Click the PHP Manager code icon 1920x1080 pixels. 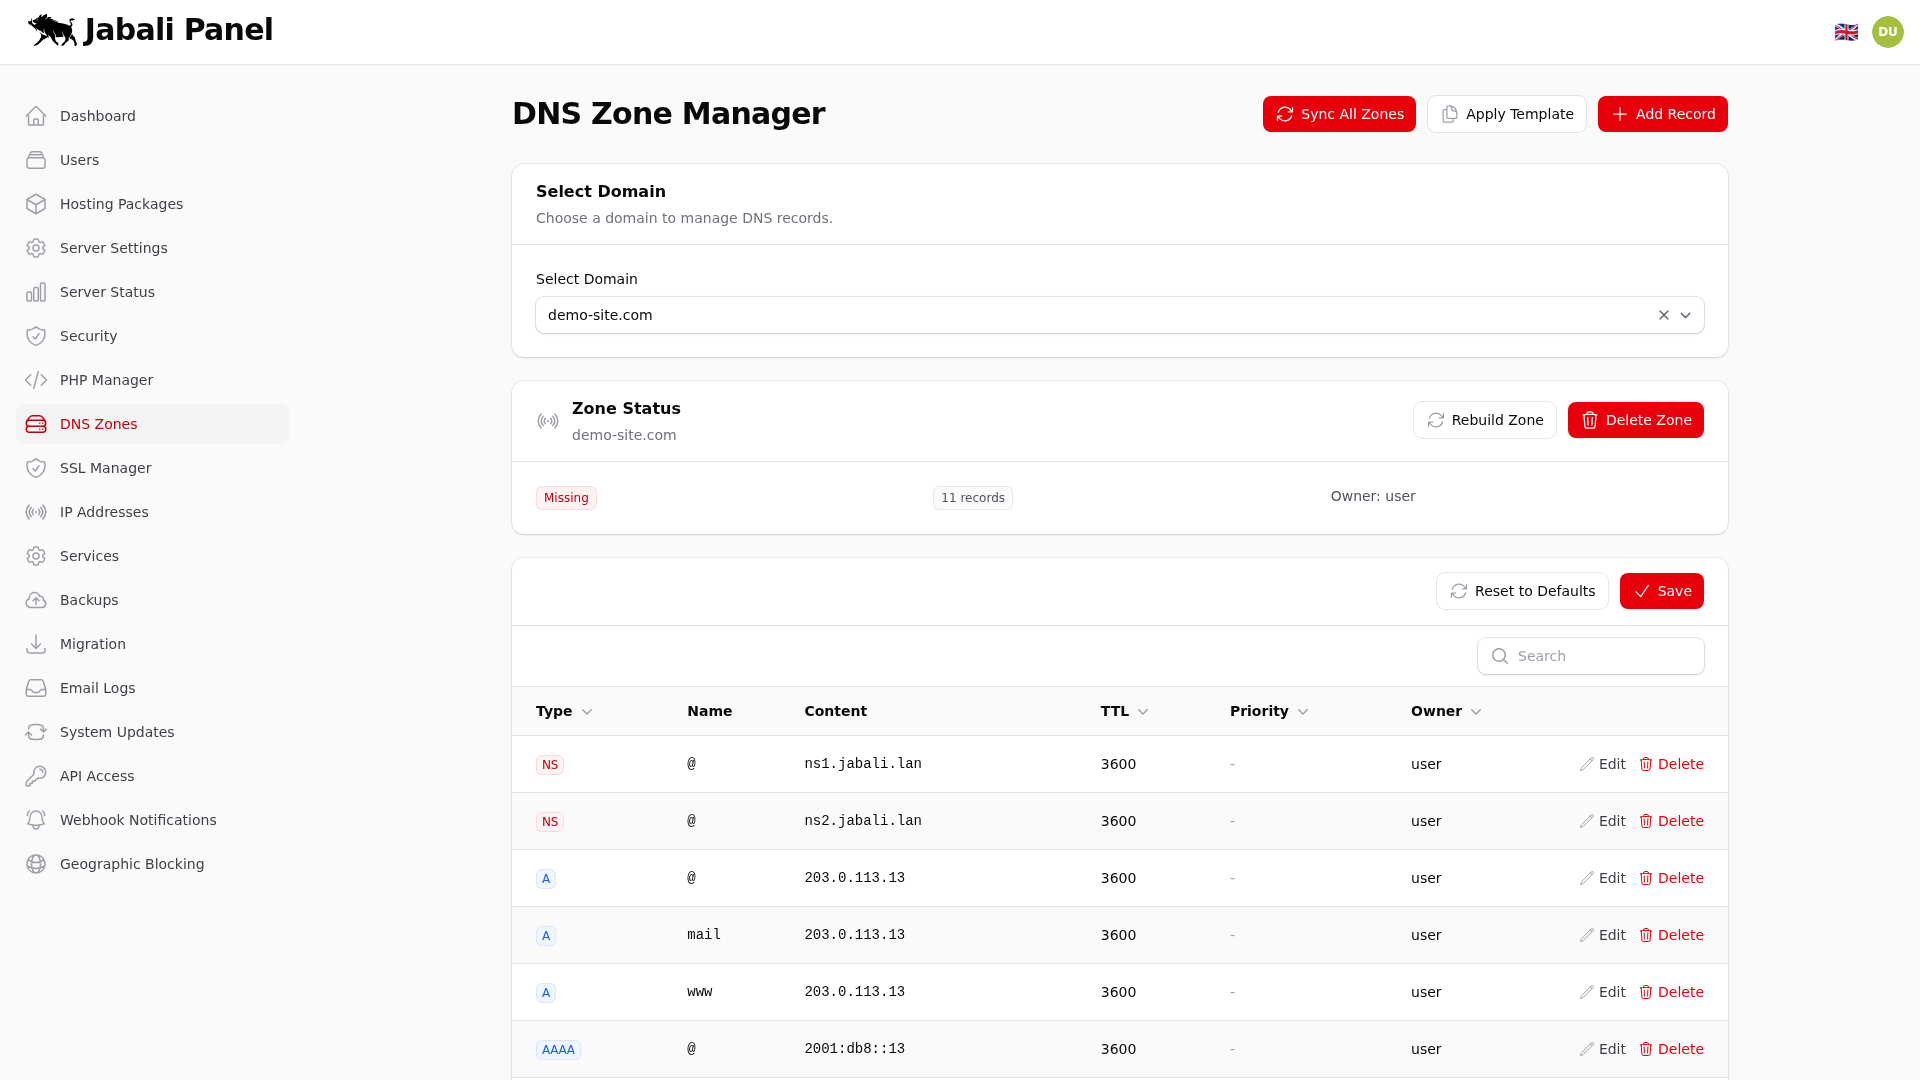click(x=36, y=380)
